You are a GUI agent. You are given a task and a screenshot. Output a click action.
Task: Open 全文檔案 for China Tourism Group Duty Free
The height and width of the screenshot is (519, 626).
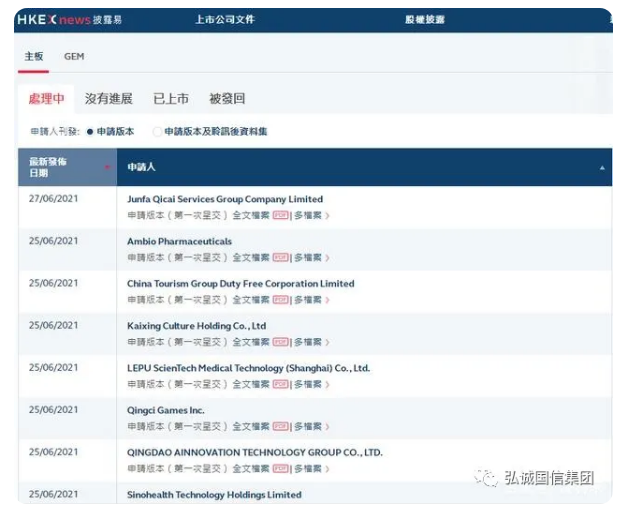point(251,300)
